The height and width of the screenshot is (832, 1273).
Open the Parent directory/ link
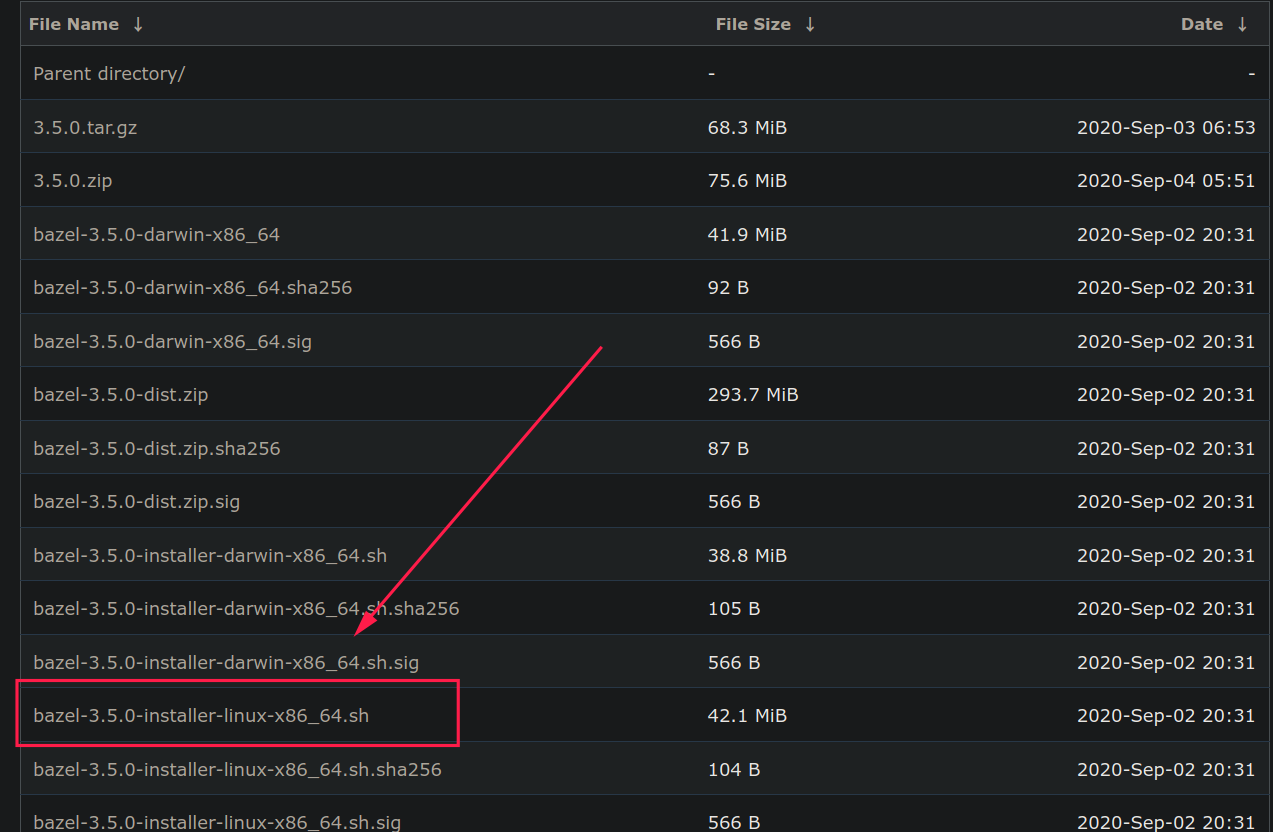click(109, 74)
